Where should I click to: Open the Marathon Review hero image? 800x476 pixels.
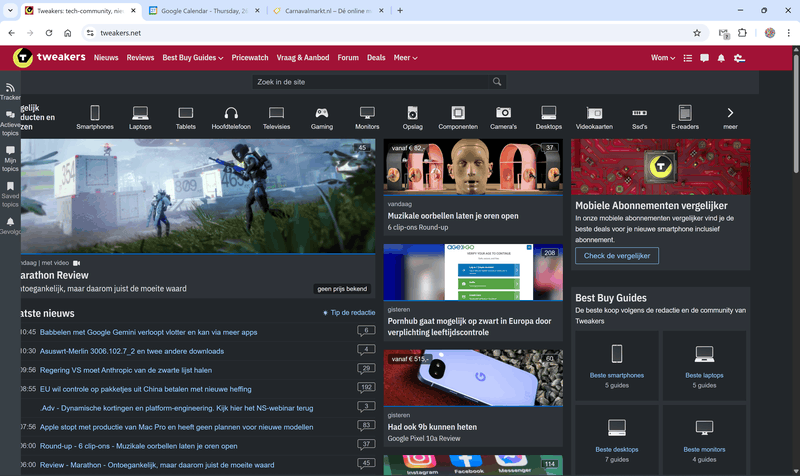[x=198, y=196]
